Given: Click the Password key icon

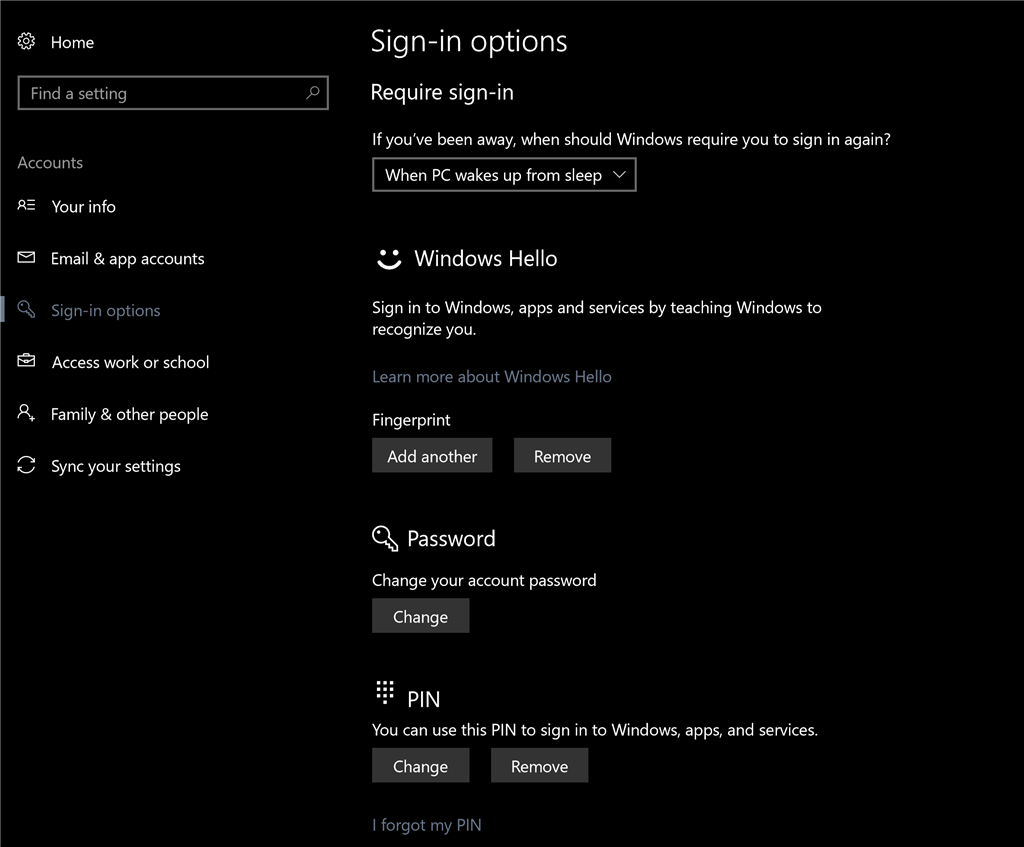Looking at the screenshot, I should coord(385,538).
